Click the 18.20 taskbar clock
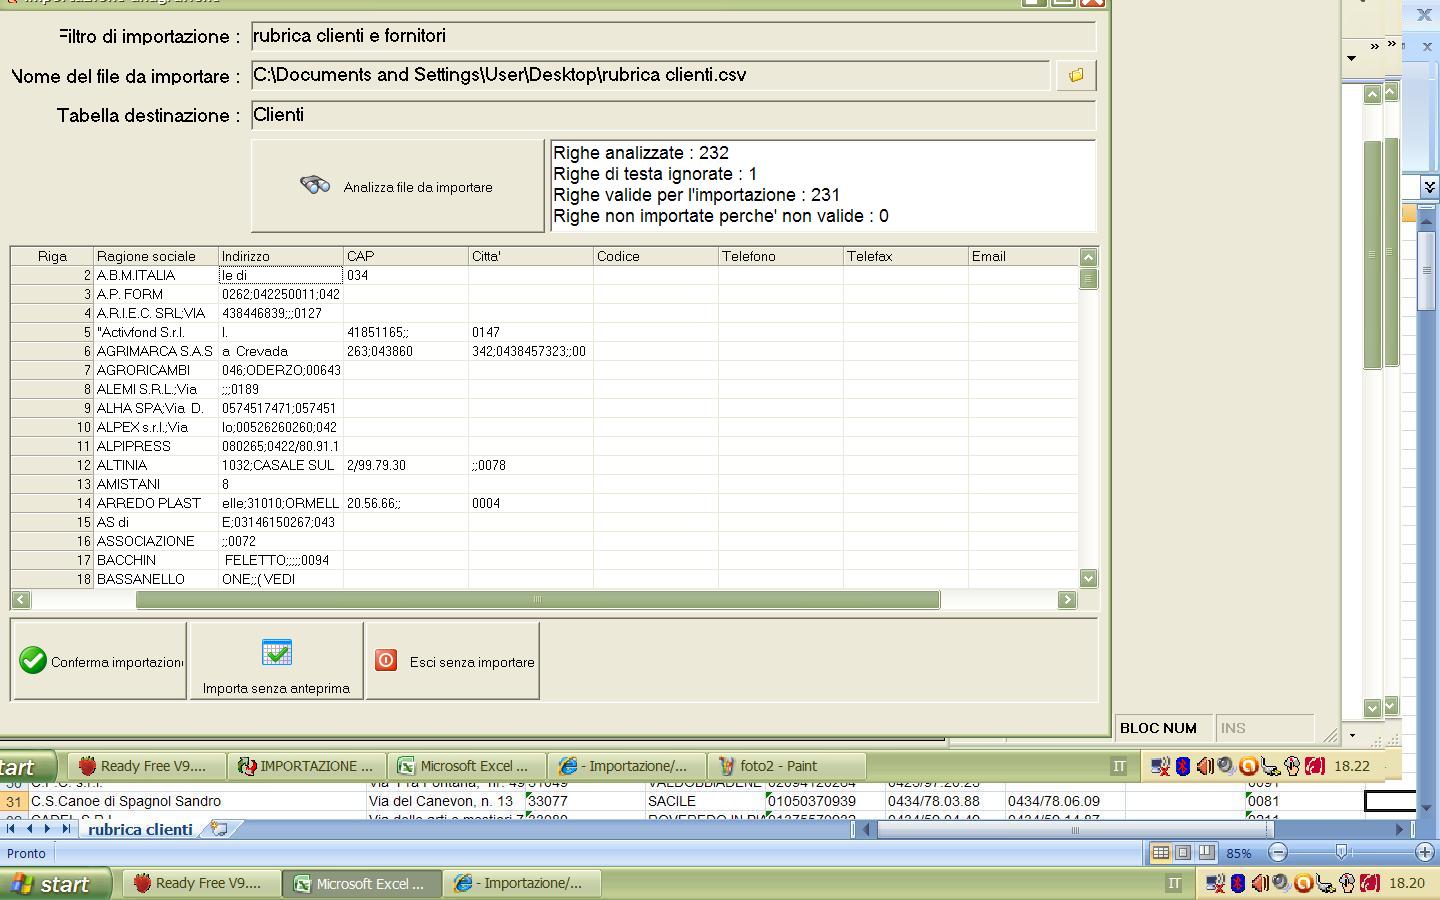This screenshot has height=900, width=1440. point(1406,883)
